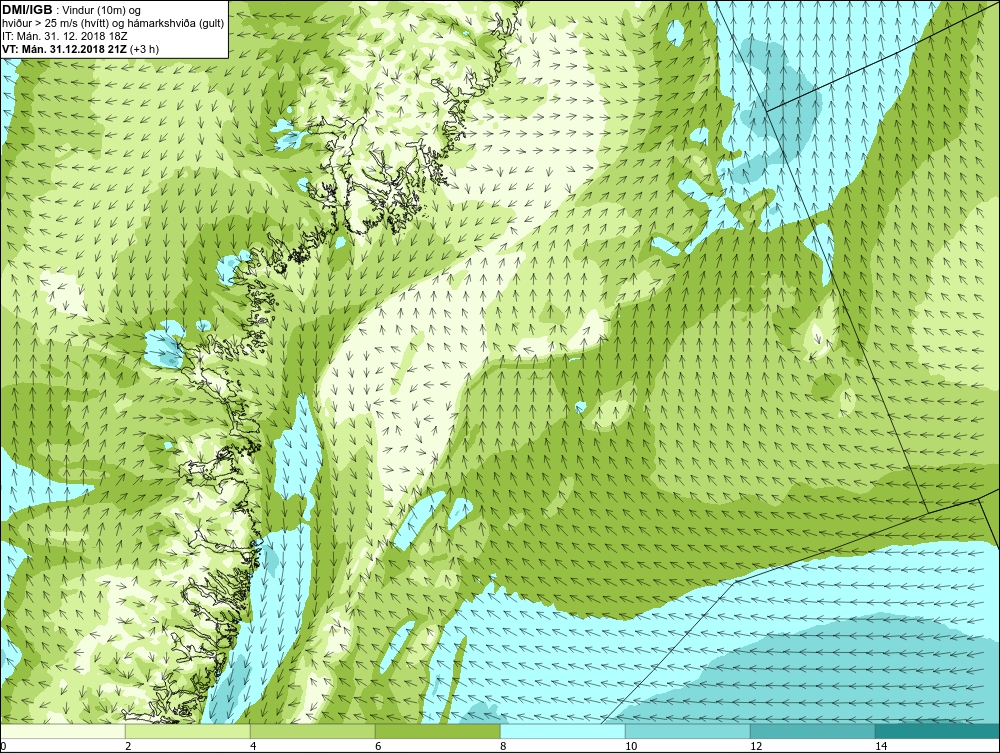Click the '10' scale label
This screenshot has height=753, width=1000.
[x=631, y=746]
